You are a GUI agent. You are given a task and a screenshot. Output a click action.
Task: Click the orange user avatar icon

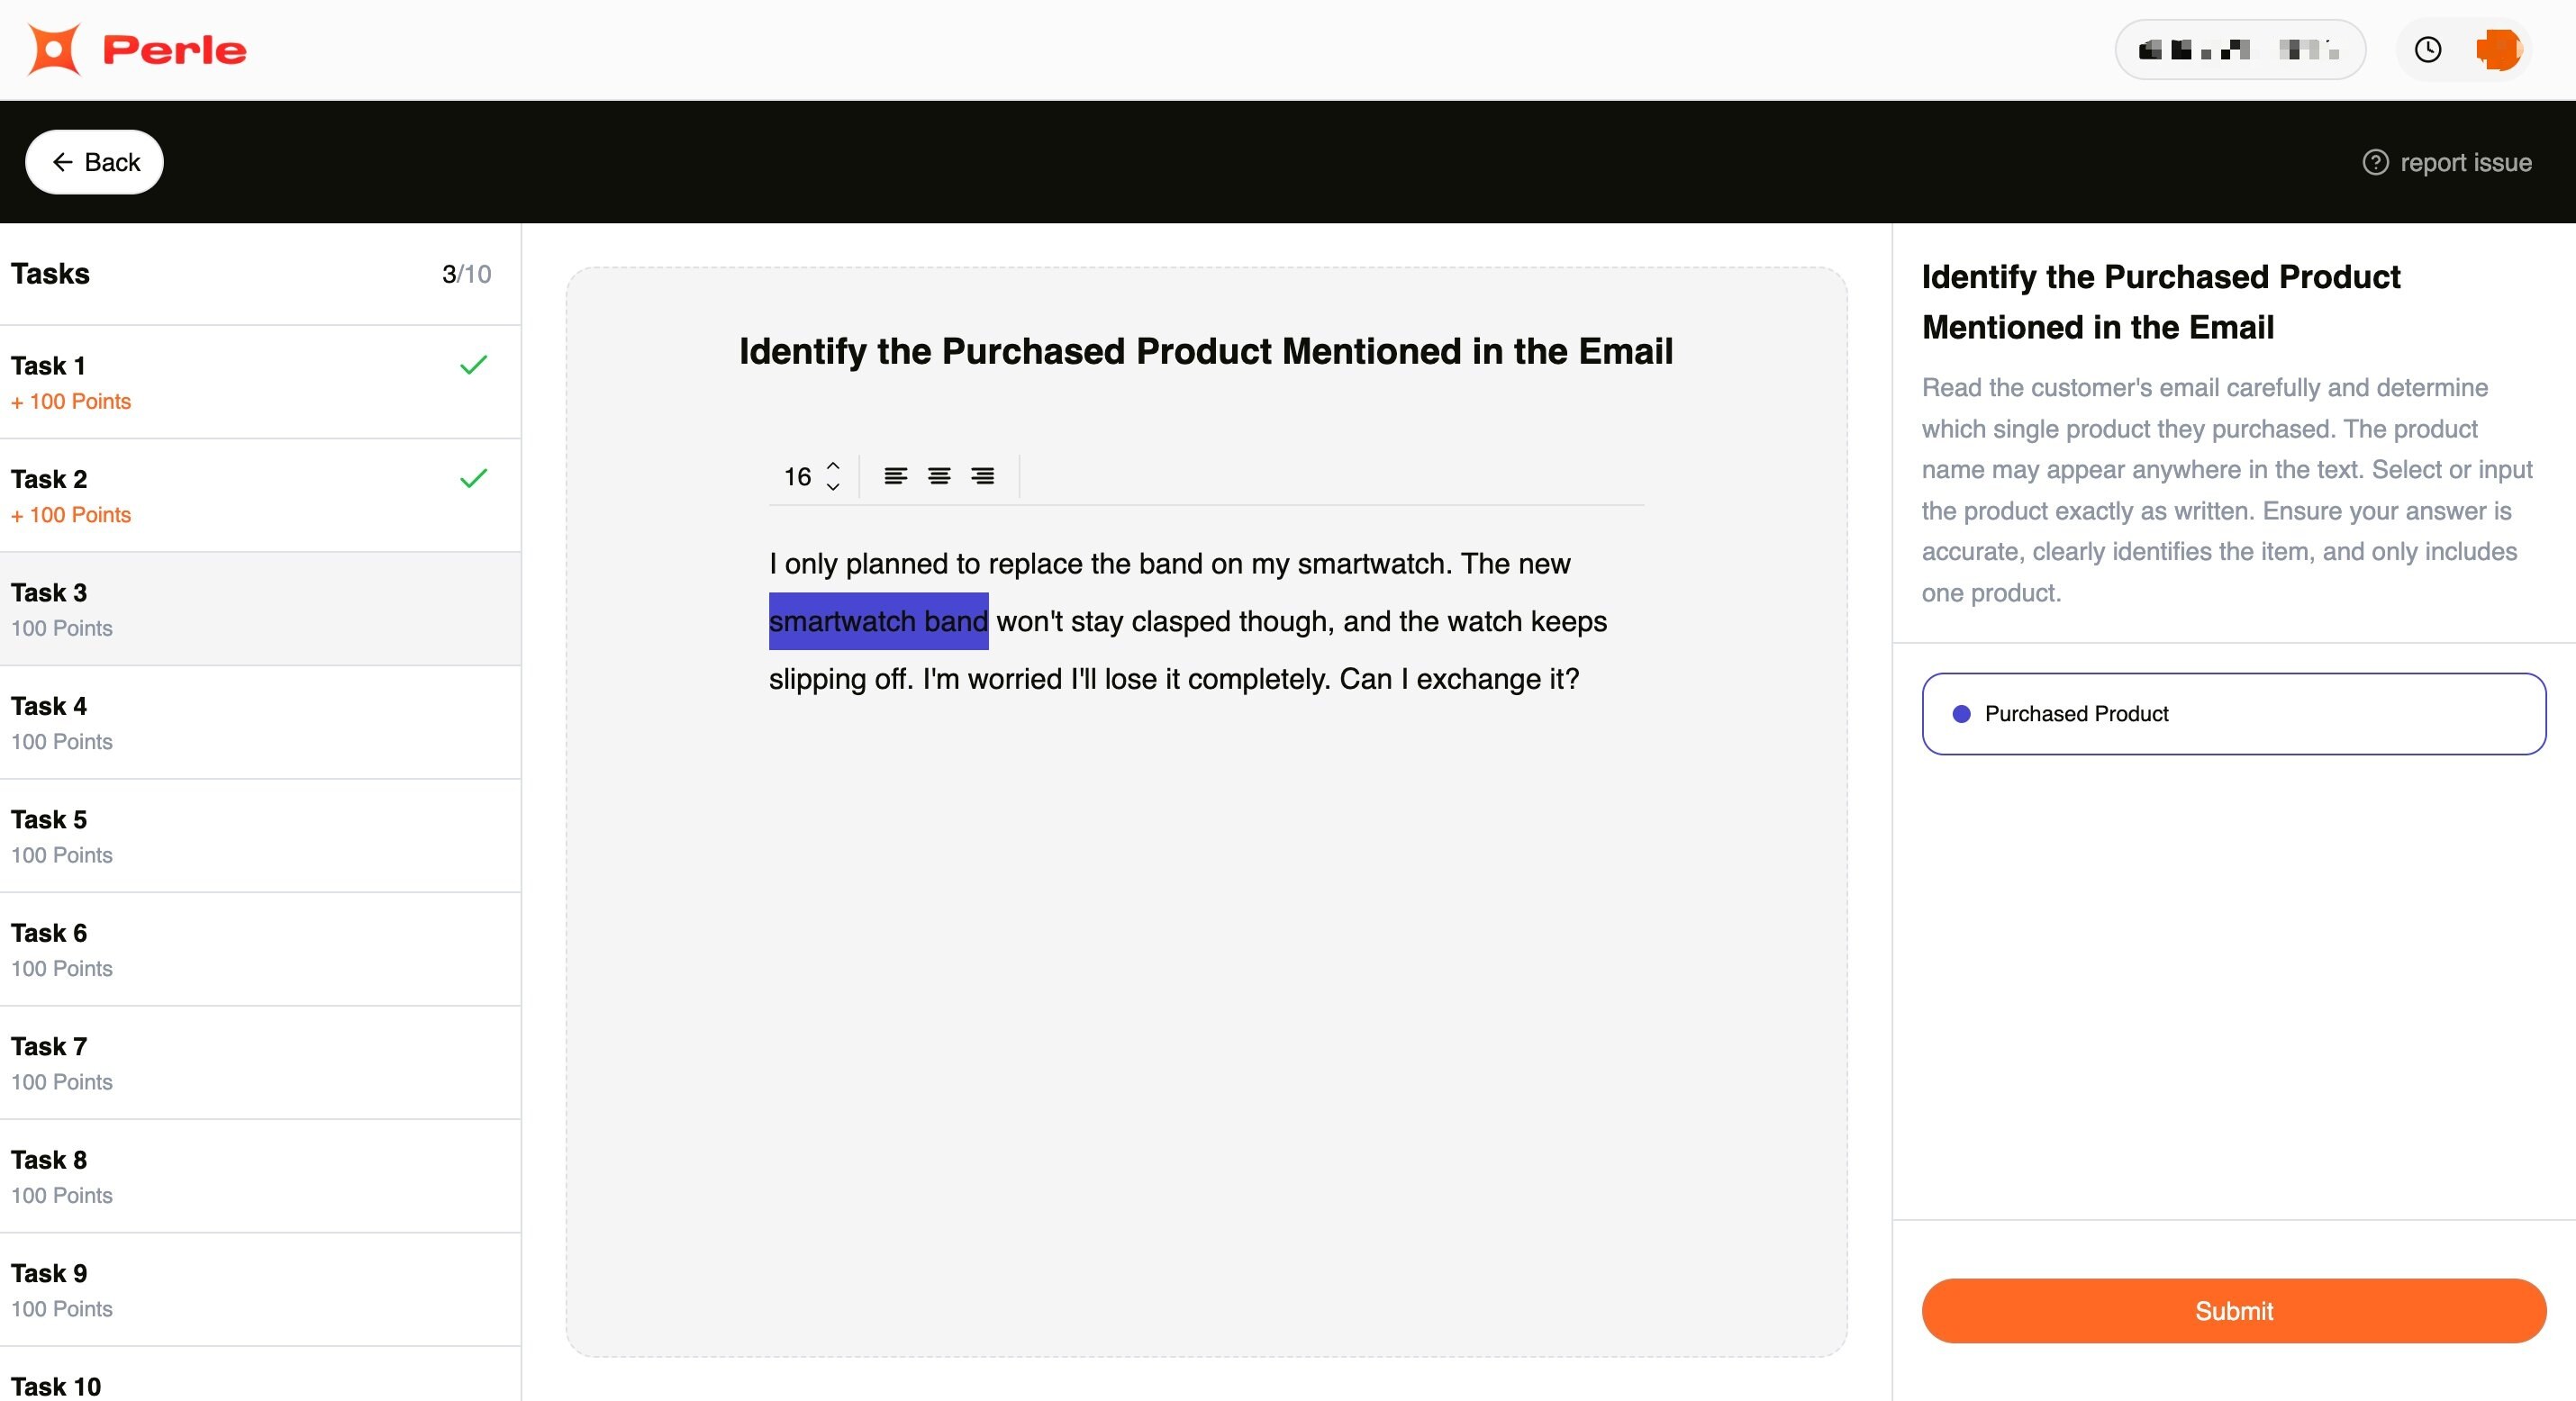2497,50
